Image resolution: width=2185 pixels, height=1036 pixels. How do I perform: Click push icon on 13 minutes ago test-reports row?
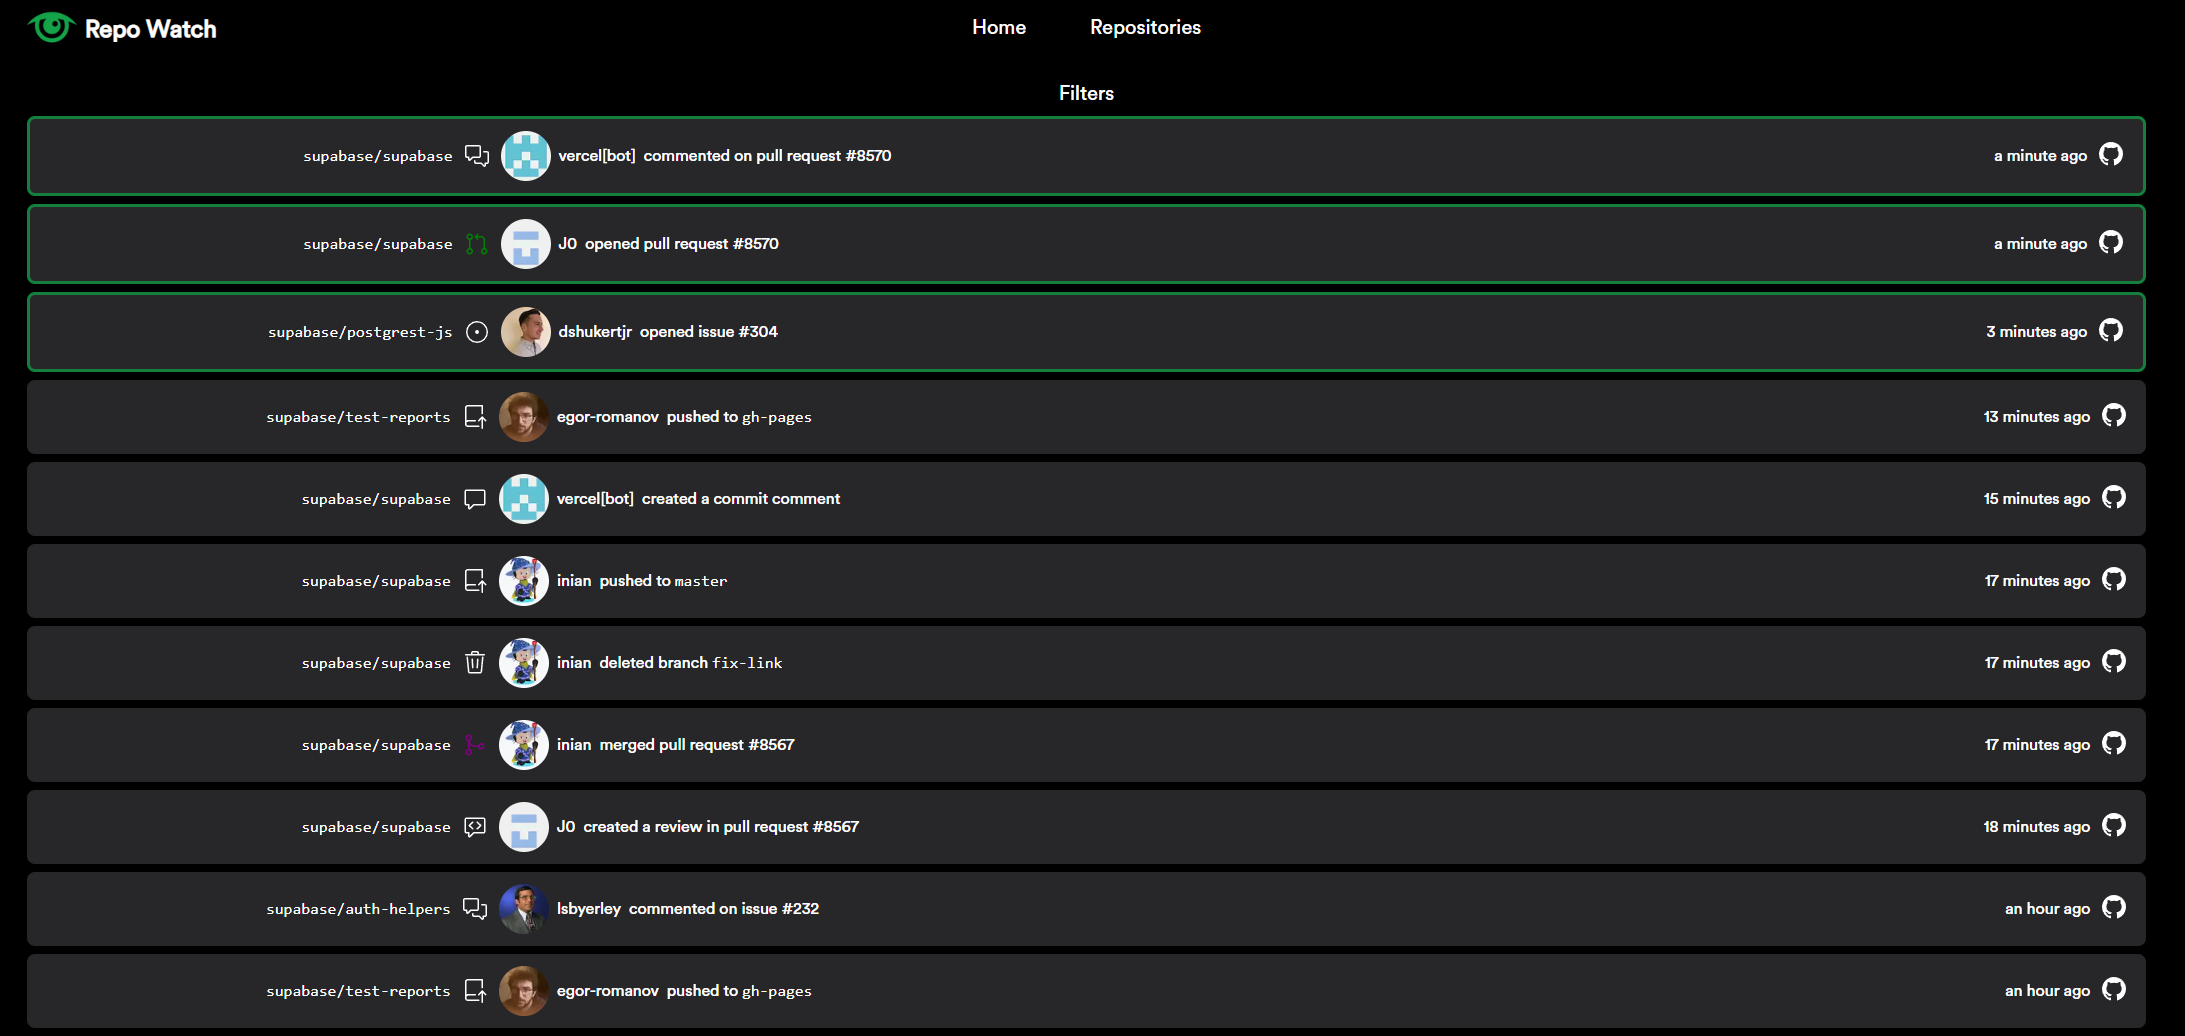(x=475, y=417)
